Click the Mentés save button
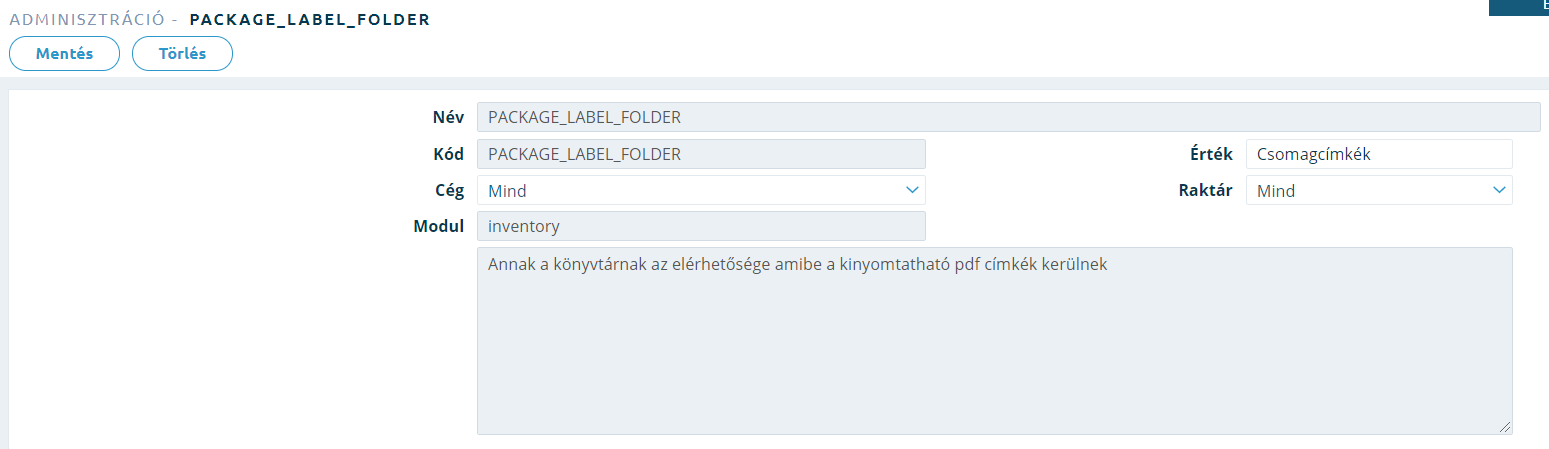 (x=65, y=54)
